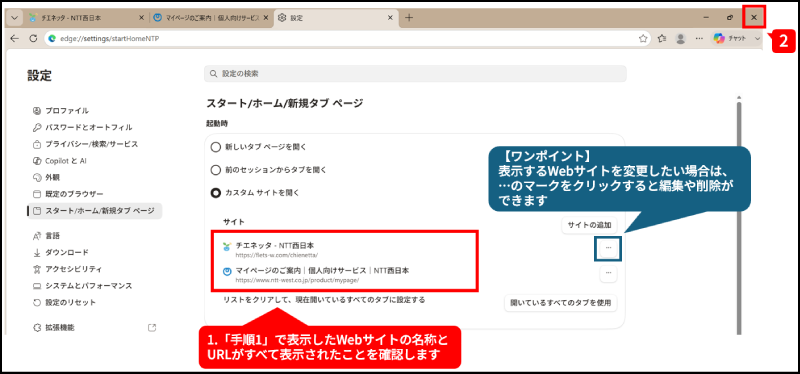The image size is (800, 374).
Task: Open プライバシー/検索/サービス settings
Action: click(x=85, y=144)
